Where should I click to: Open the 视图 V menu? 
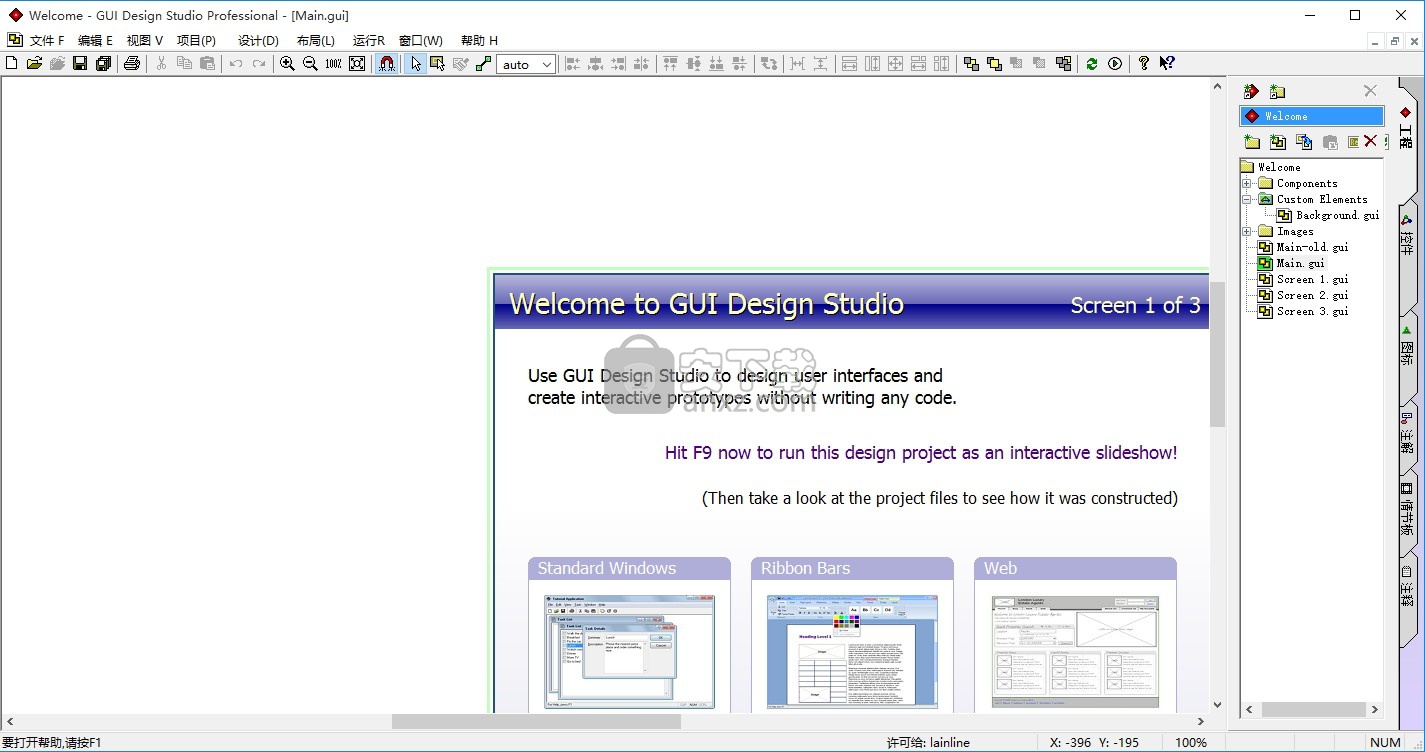pos(144,41)
